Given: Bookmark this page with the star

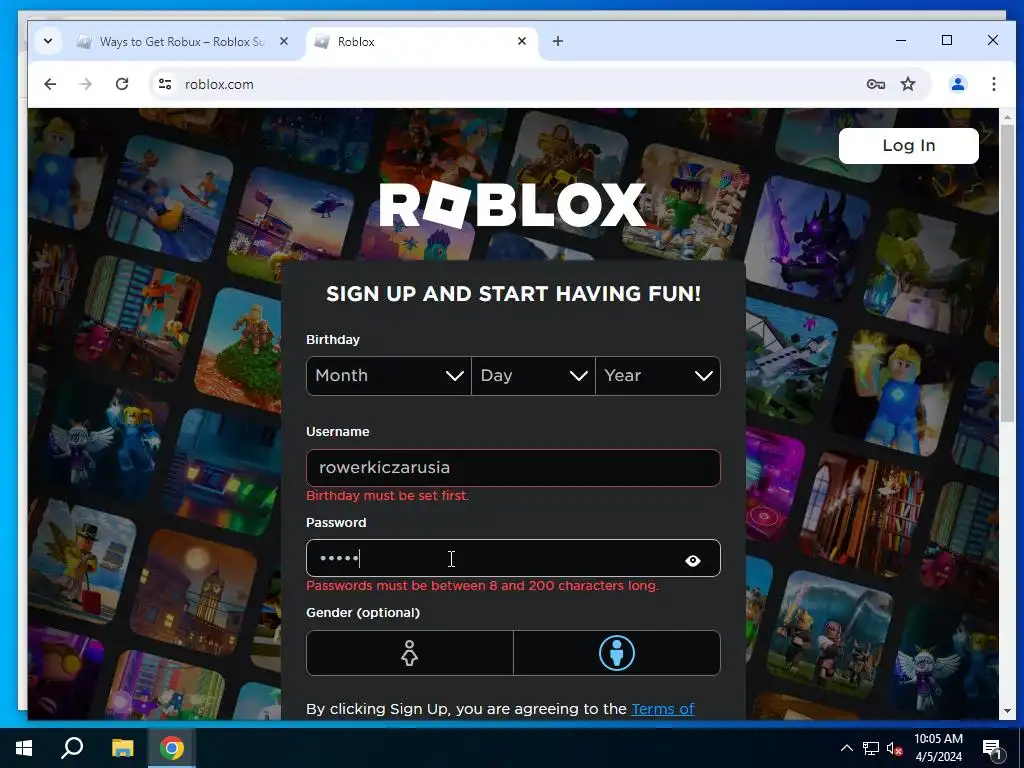Looking at the screenshot, I should click(908, 84).
